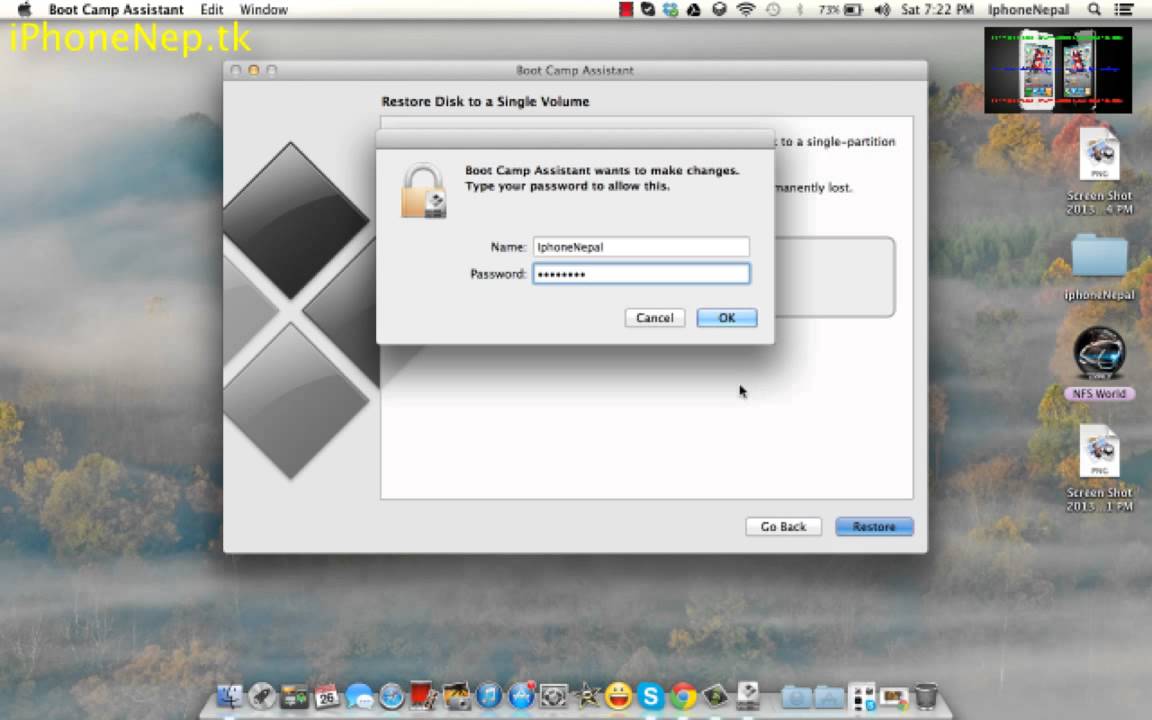Screen dimensions: 1152x720
Task: Click the padlock icon in the dialog
Action: [x=424, y=191]
